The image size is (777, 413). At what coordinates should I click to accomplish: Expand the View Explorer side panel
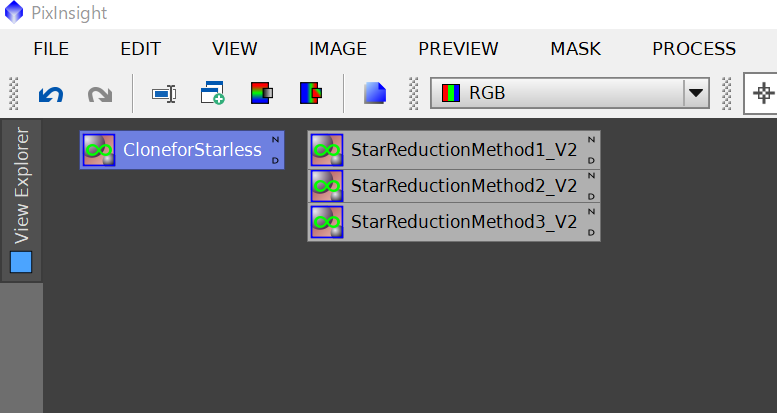(21, 200)
